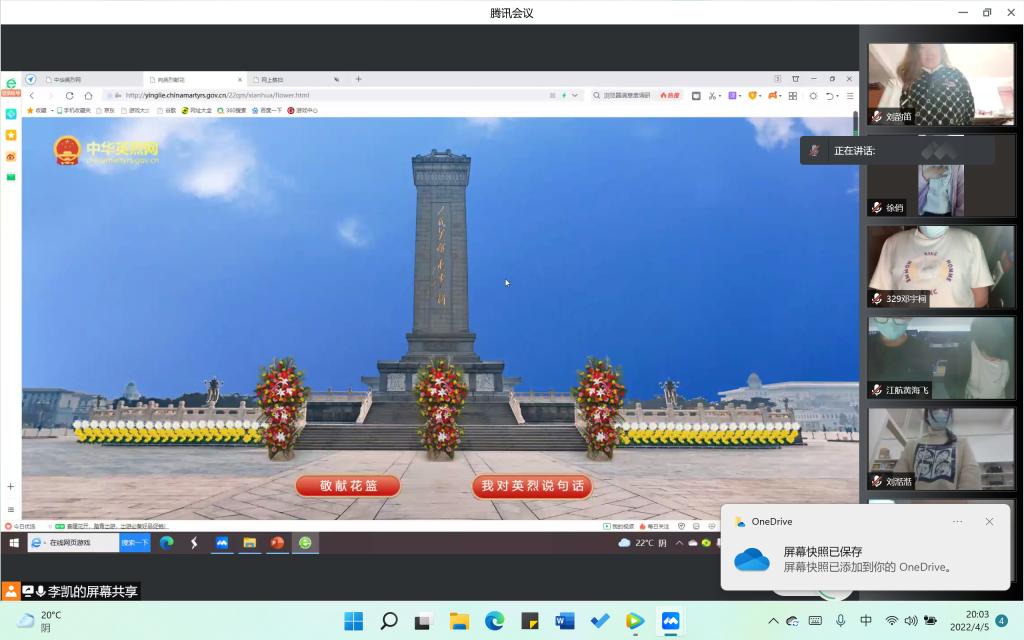Open Word from the taskbar
Viewport: 1024px width, 640px height.
coord(564,621)
